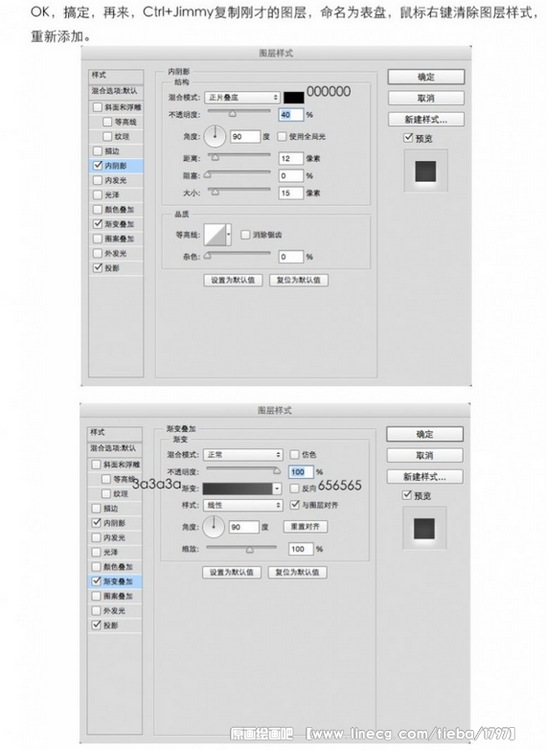Click the 不透明度 field showing 100
The height and width of the screenshot is (750, 547).
pyautogui.click(x=301, y=472)
